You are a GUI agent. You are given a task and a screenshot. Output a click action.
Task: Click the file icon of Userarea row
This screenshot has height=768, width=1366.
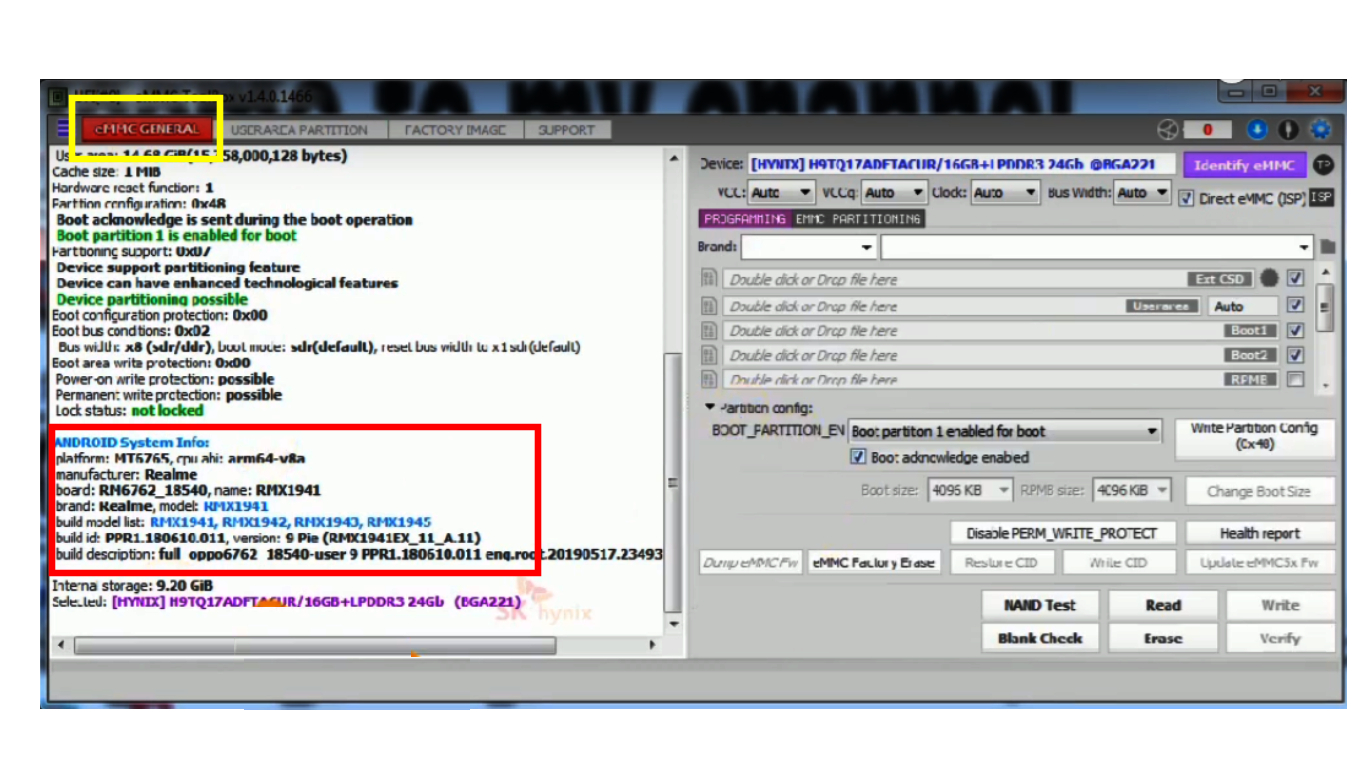click(709, 306)
